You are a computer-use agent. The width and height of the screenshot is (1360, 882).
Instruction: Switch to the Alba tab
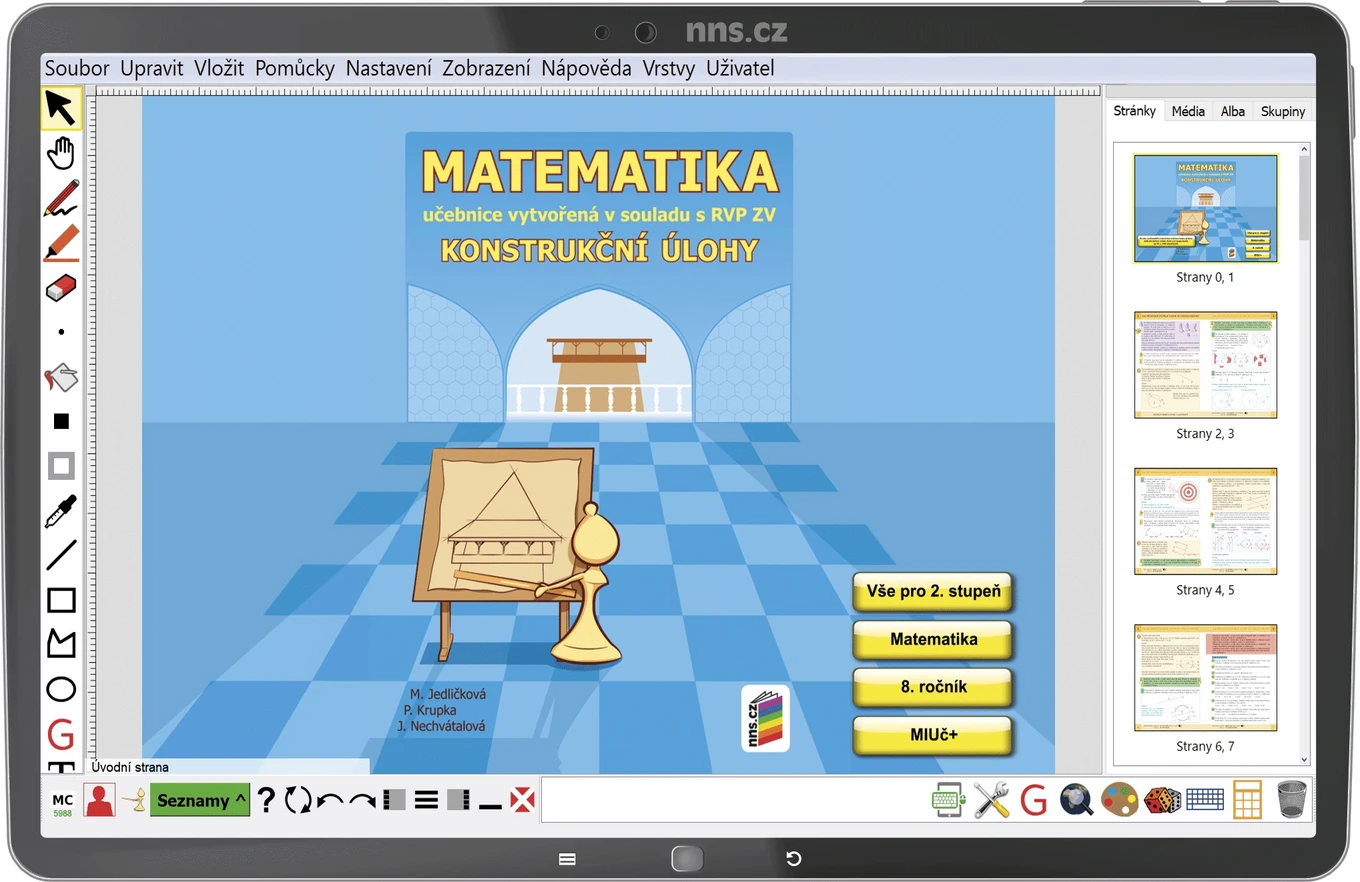click(x=1233, y=111)
